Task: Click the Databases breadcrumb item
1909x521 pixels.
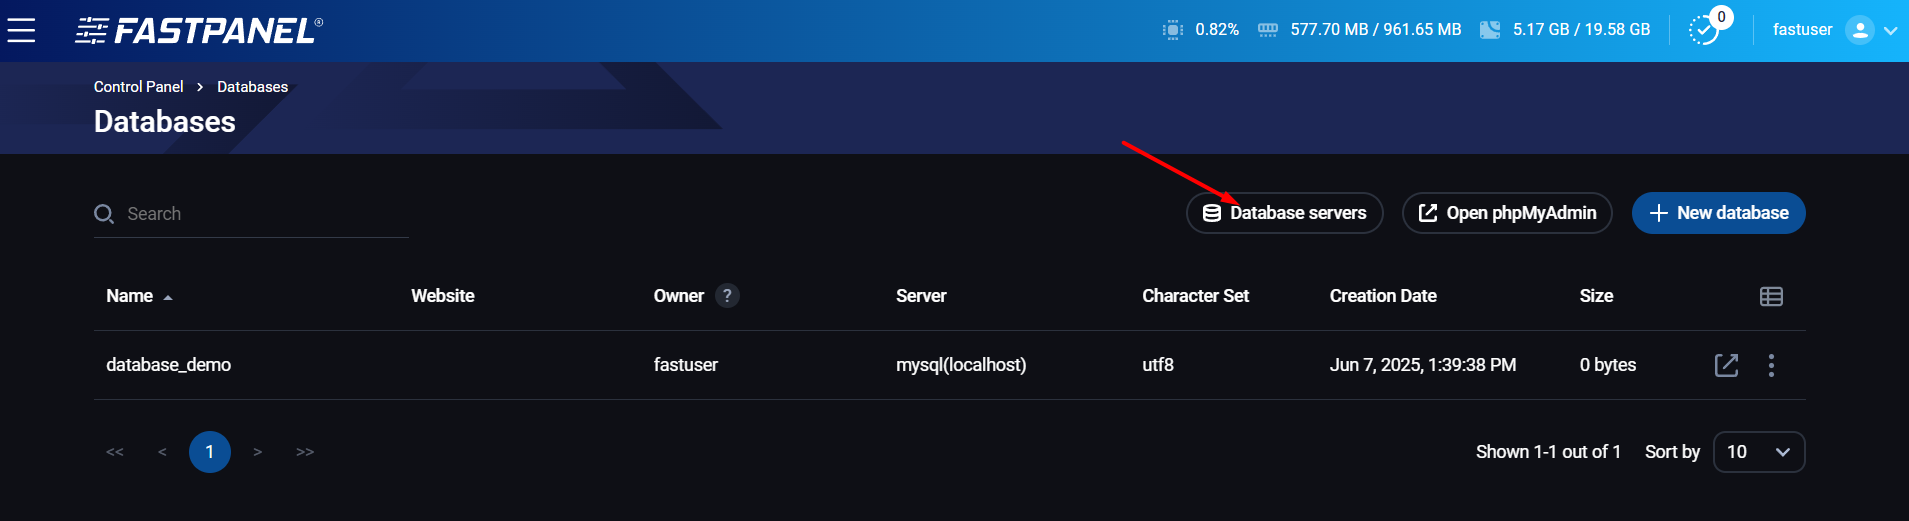Action: (x=252, y=87)
